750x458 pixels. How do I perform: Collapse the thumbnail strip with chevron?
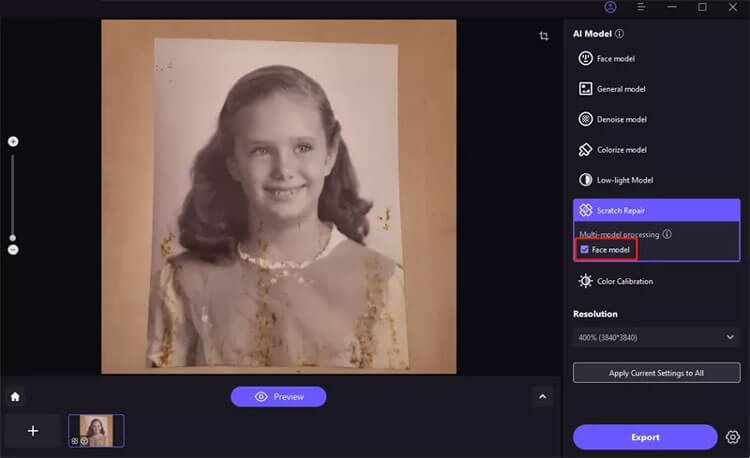[543, 397]
